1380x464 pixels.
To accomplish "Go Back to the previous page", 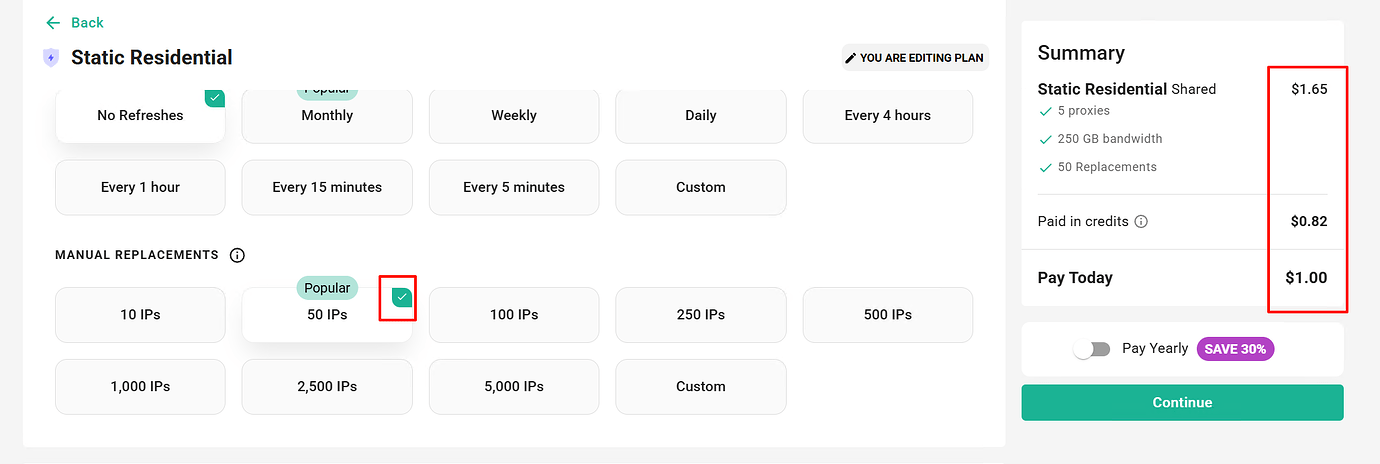I will click(x=87, y=23).
